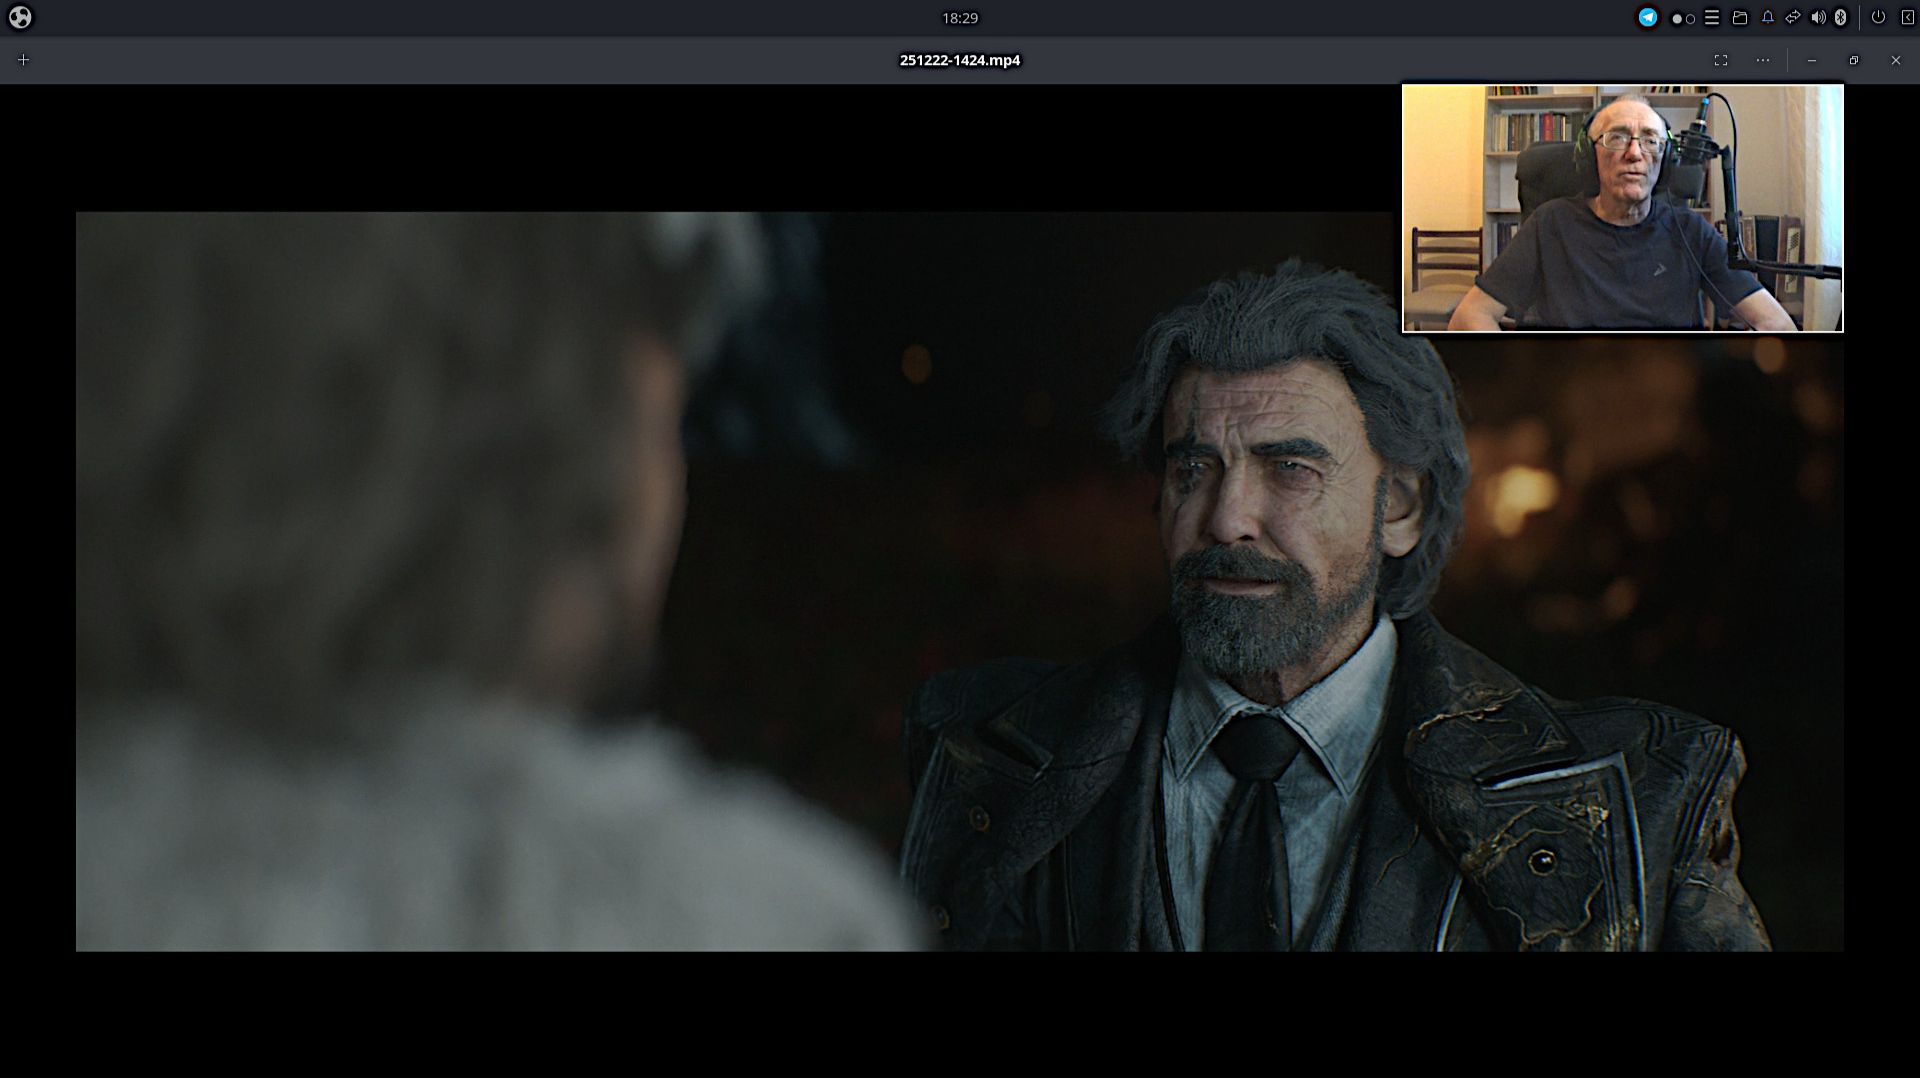Open the player's overflow menu with three dots
This screenshot has width=1920, height=1078.
1762,60
